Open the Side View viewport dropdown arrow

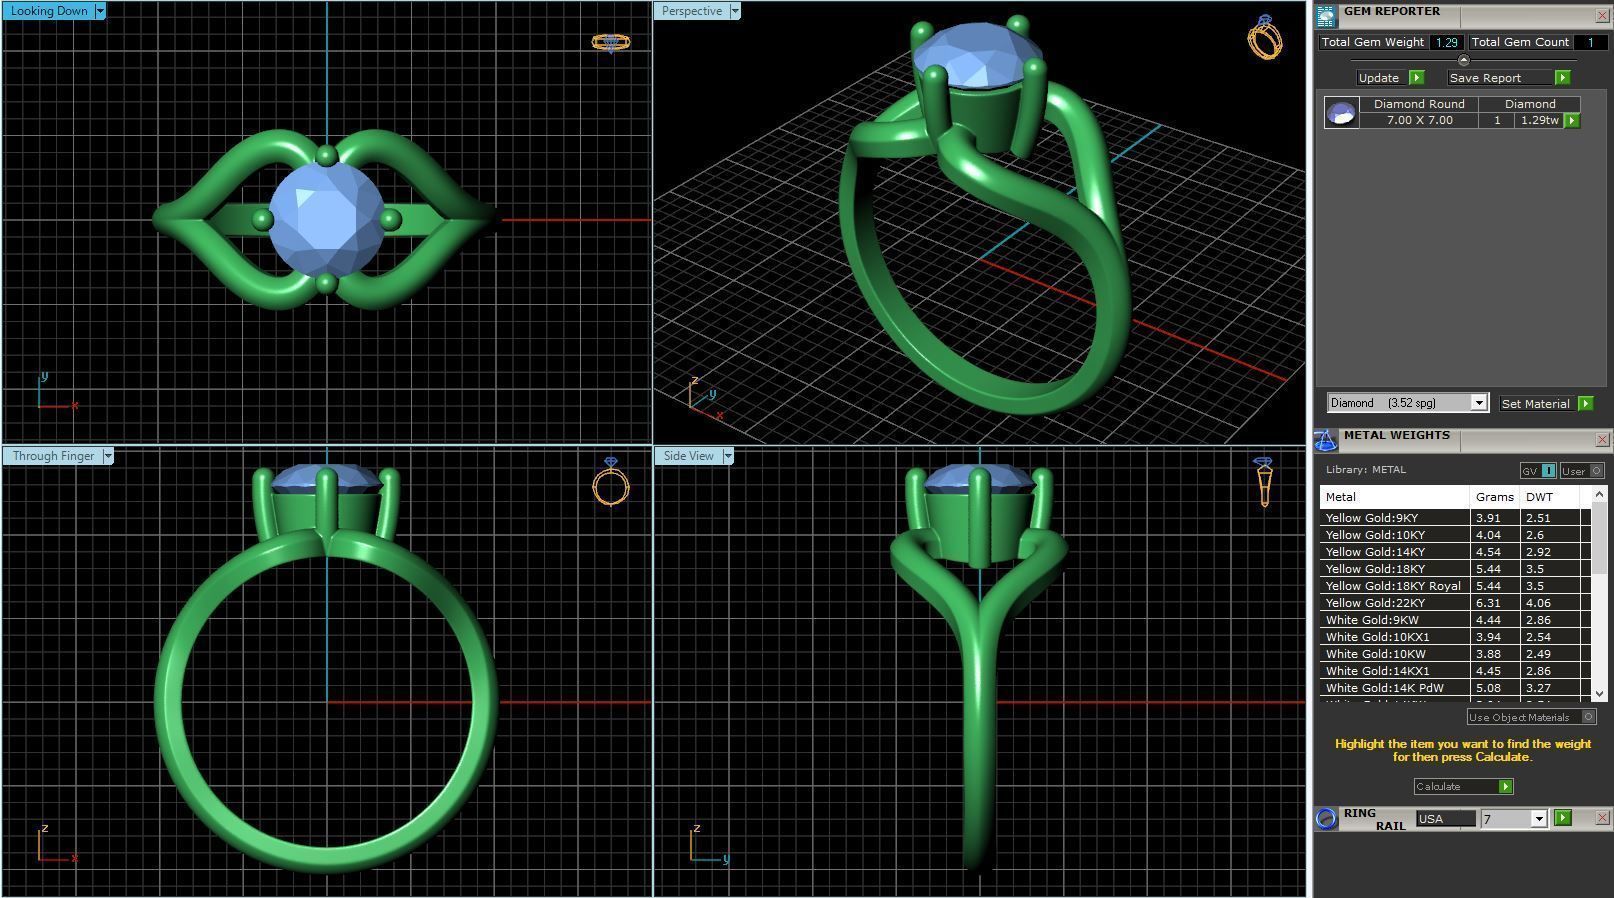coord(728,456)
